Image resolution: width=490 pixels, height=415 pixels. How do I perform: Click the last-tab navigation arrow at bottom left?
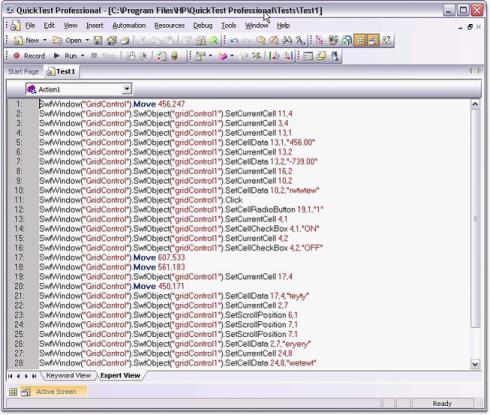(x=34, y=376)
